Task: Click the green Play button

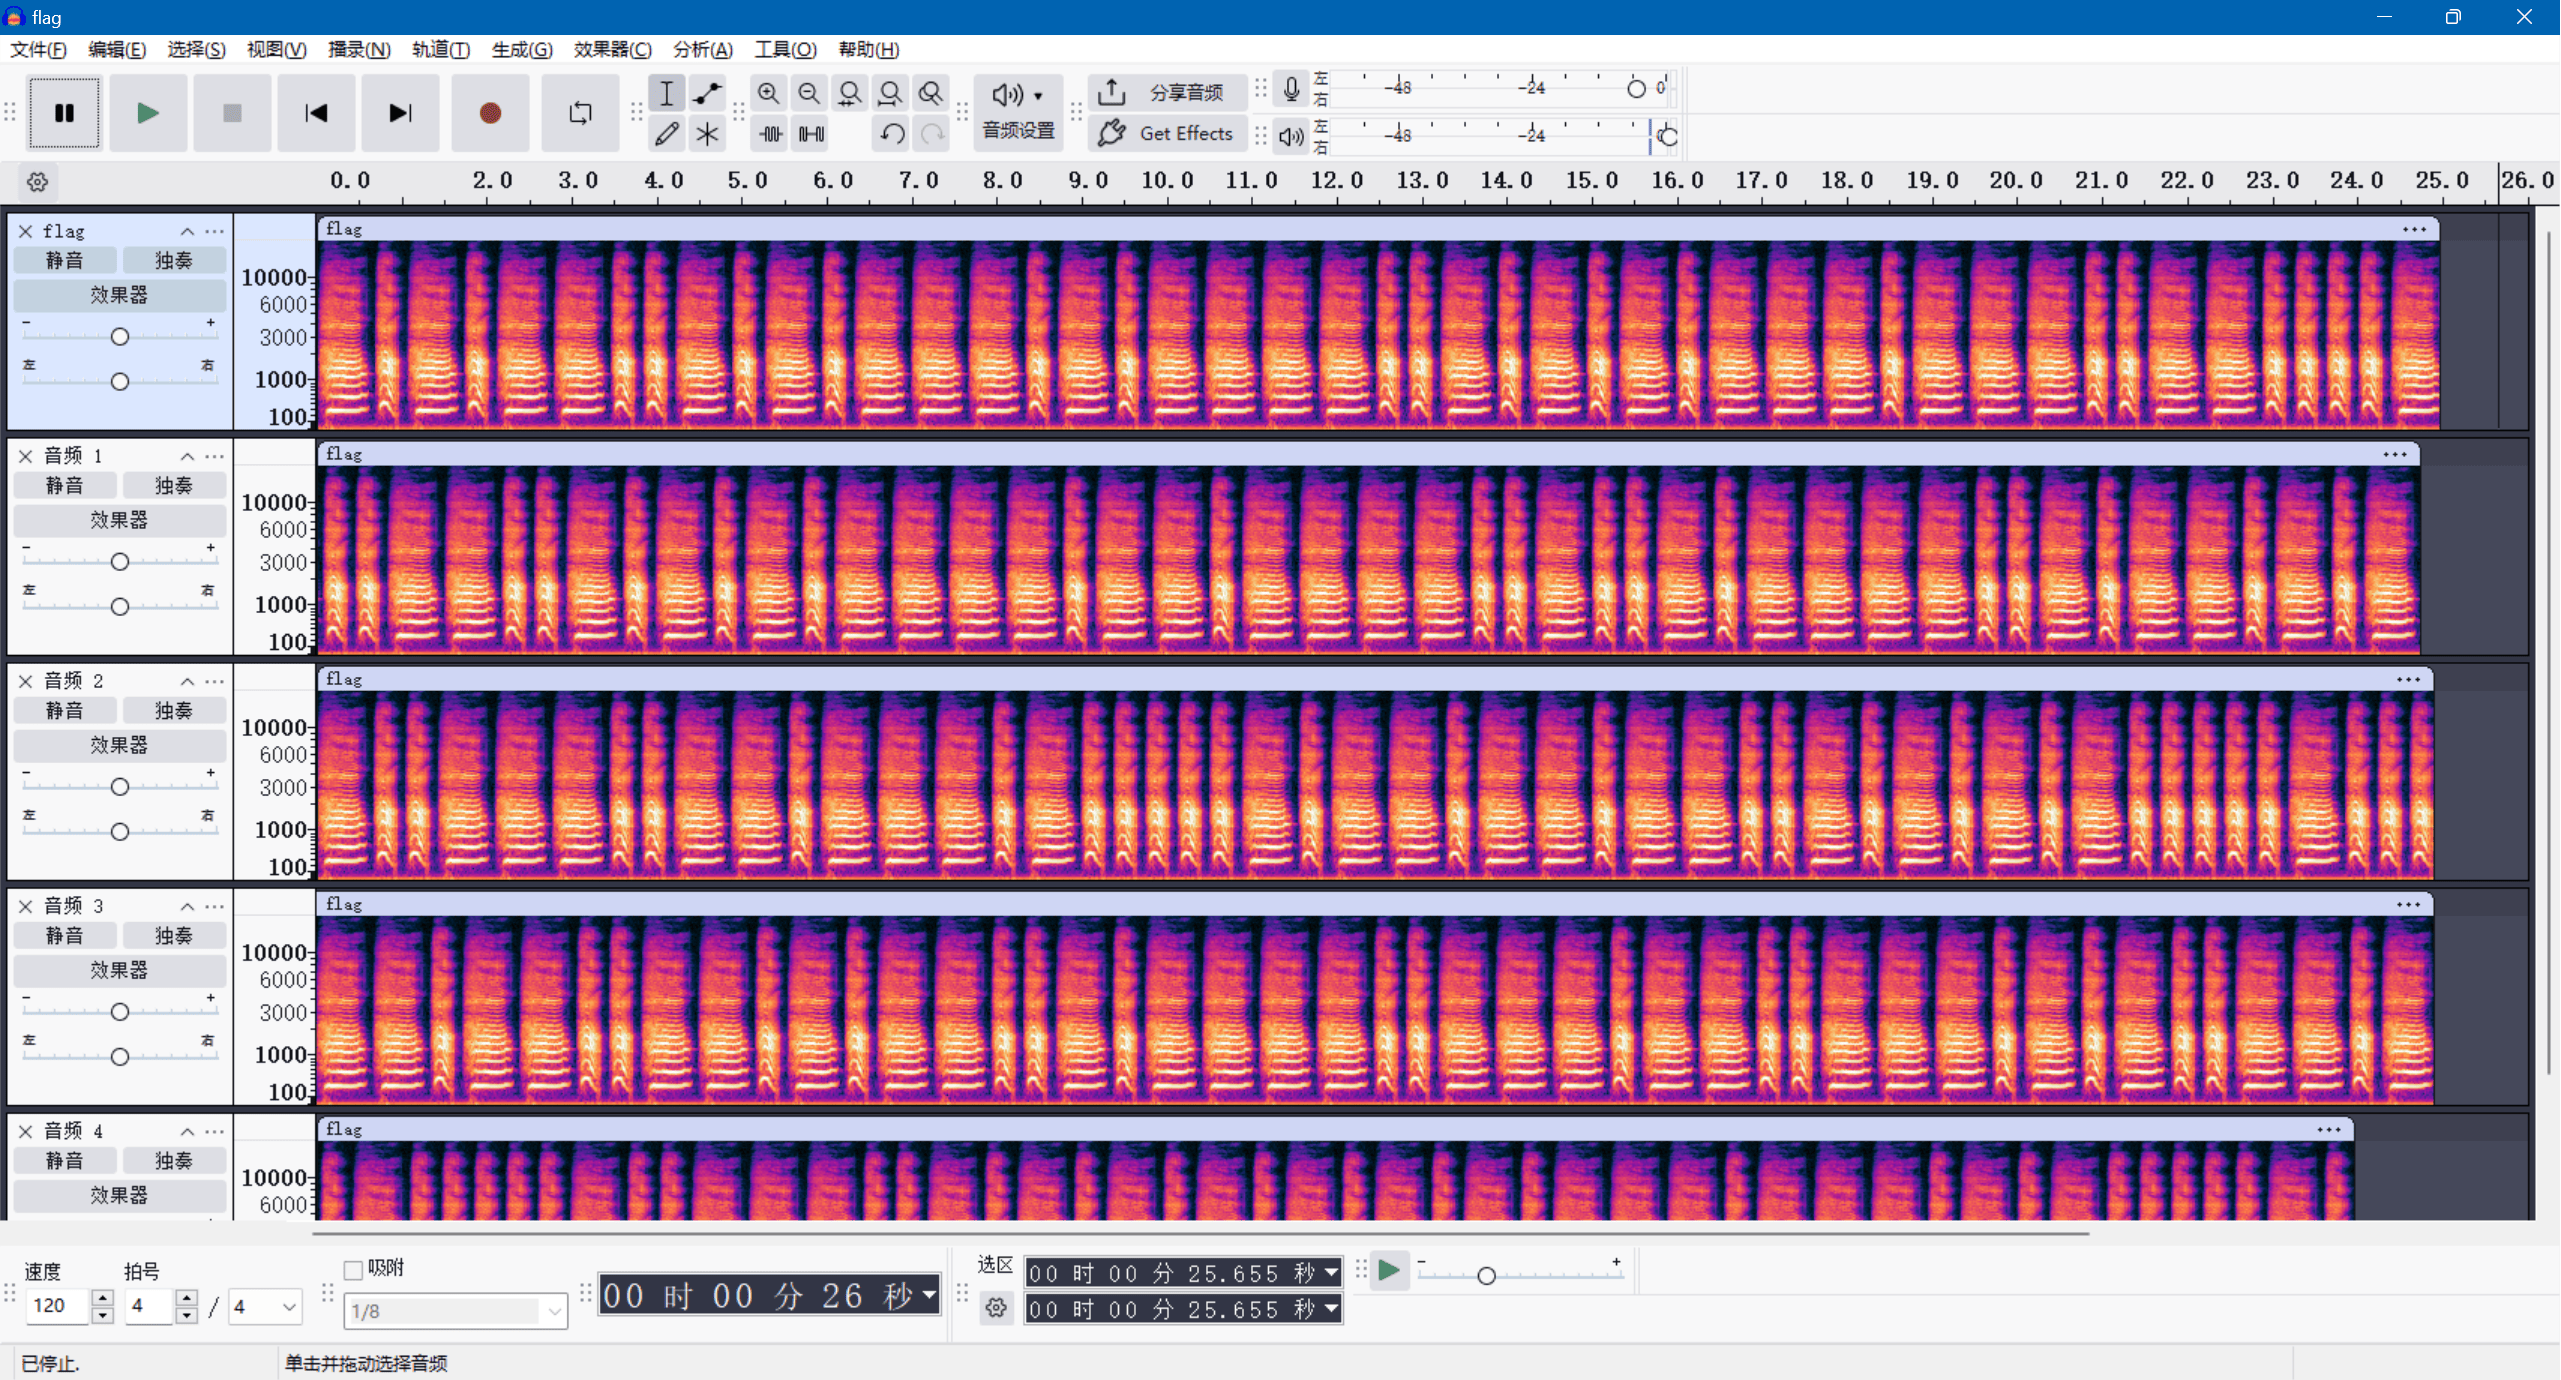Action: click(148, 113)
